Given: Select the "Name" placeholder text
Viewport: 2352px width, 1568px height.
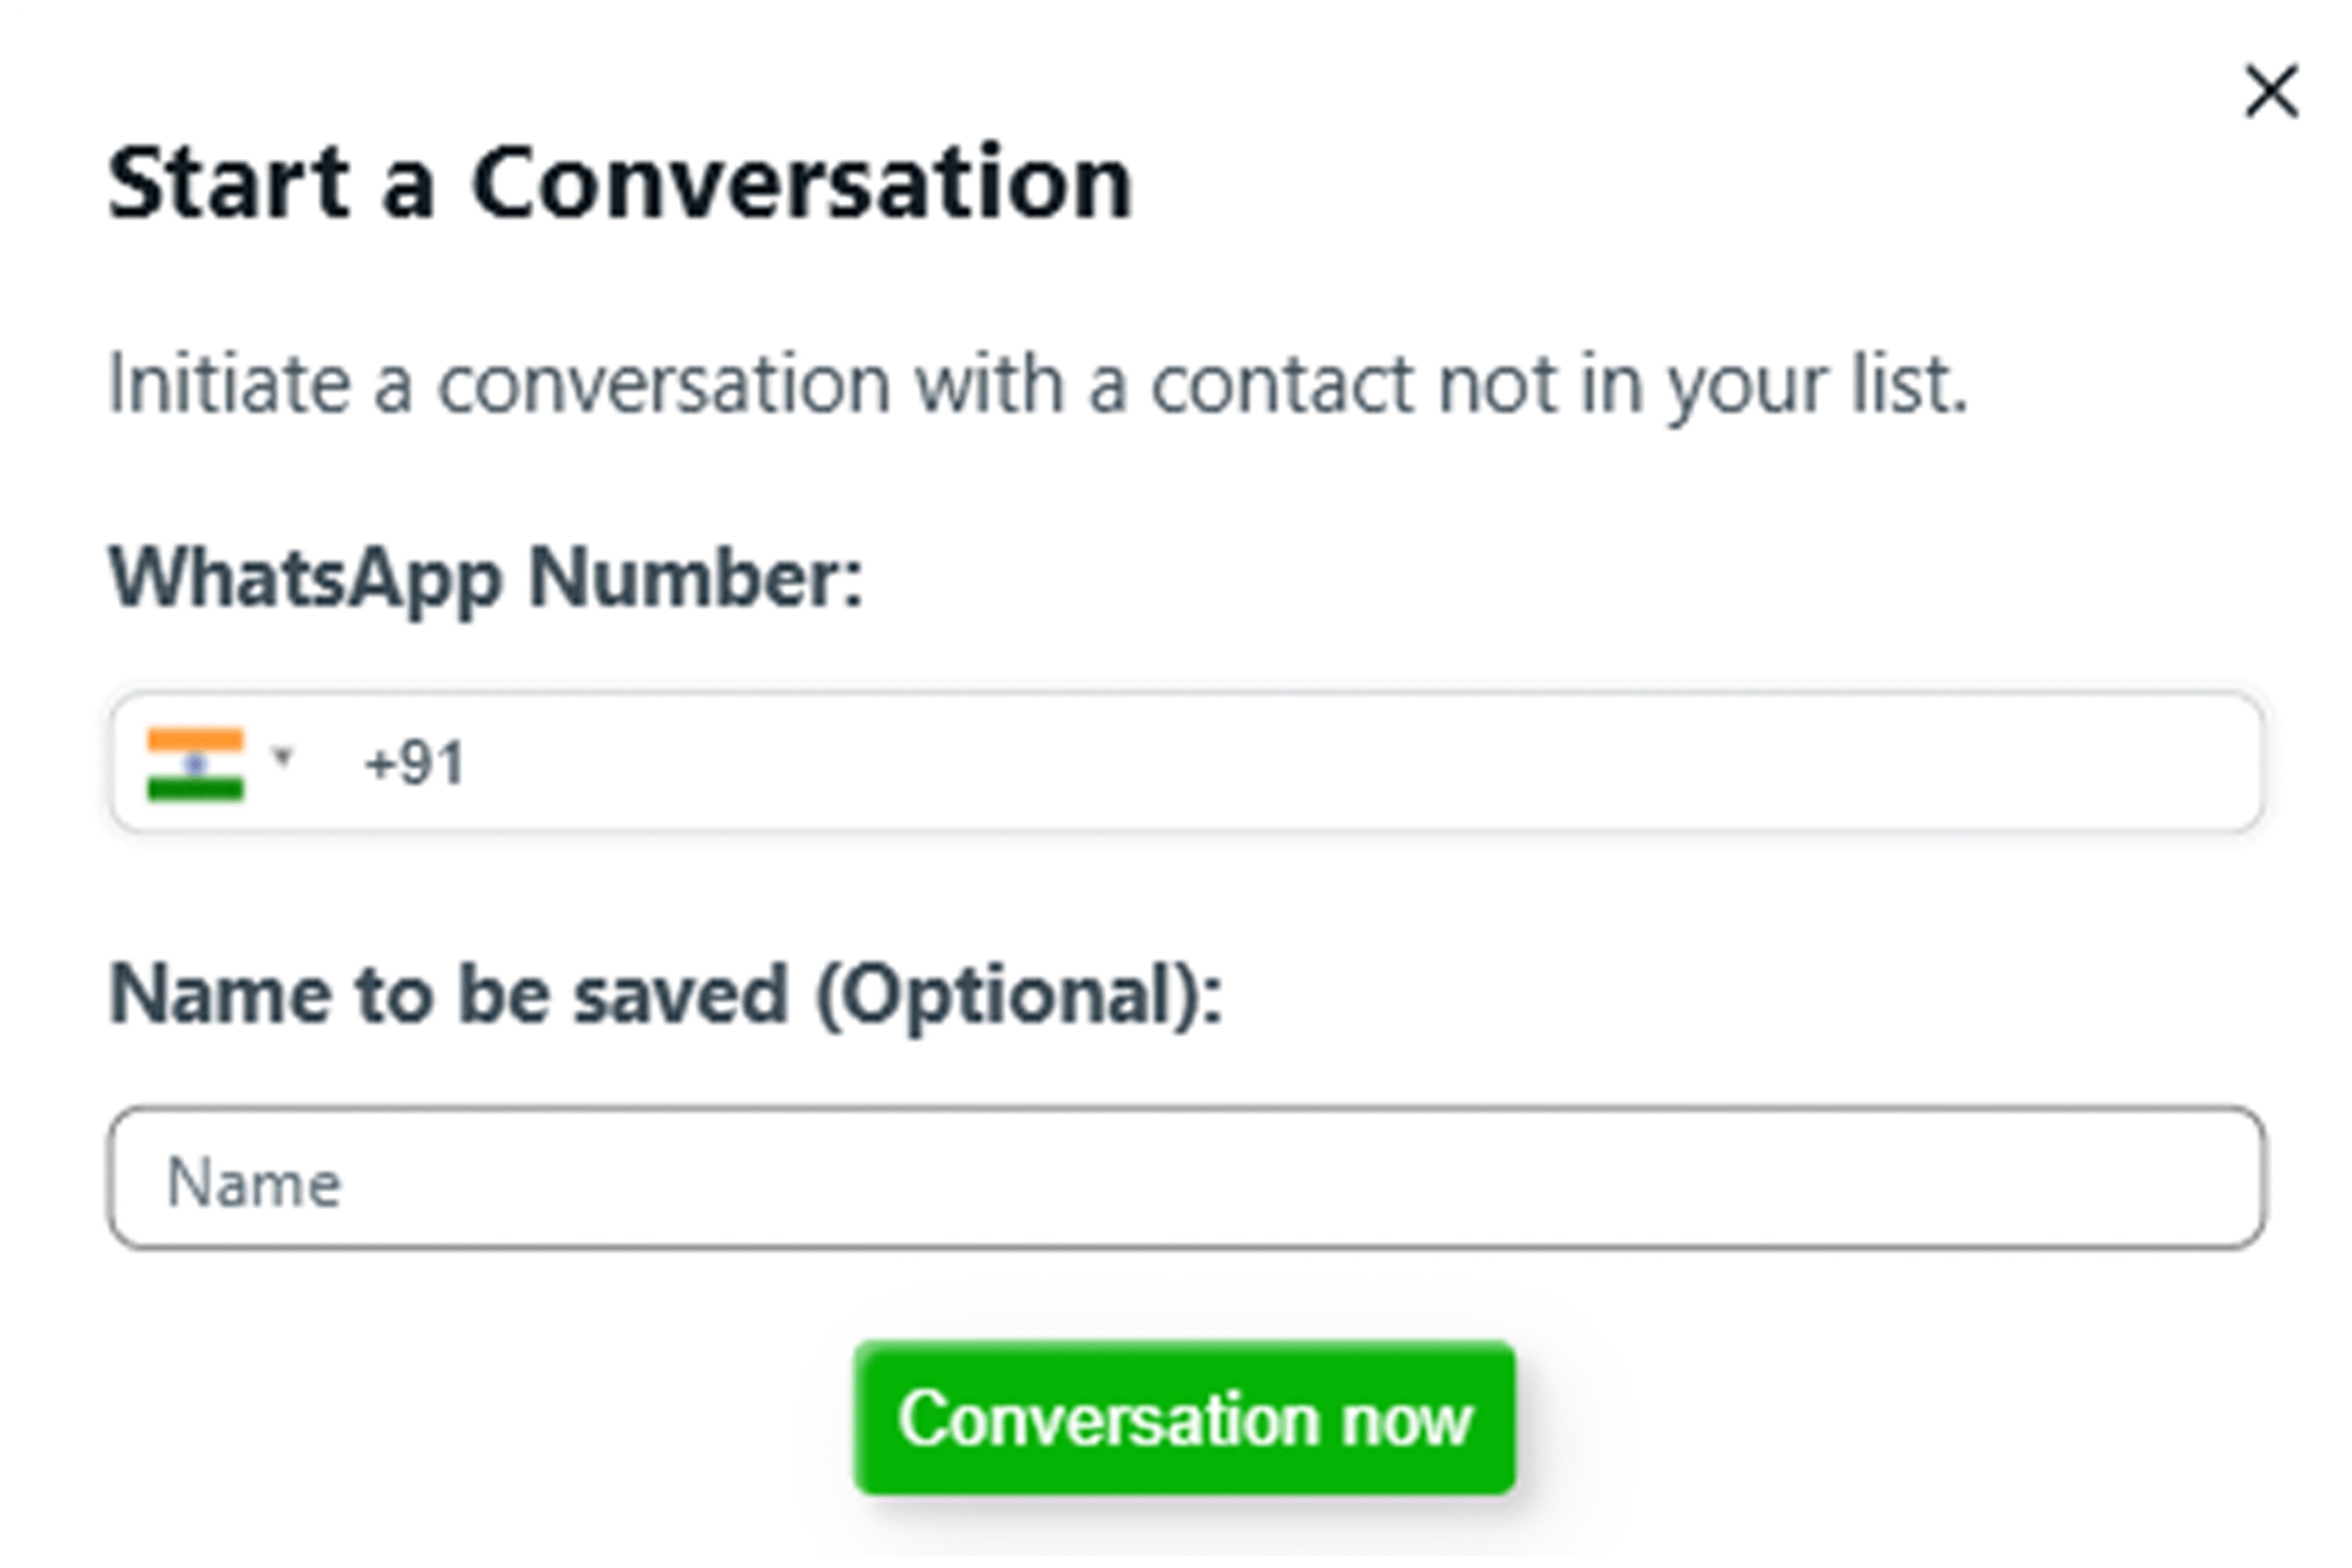Looking at the screenshot, I should (x=254, y=1183).
